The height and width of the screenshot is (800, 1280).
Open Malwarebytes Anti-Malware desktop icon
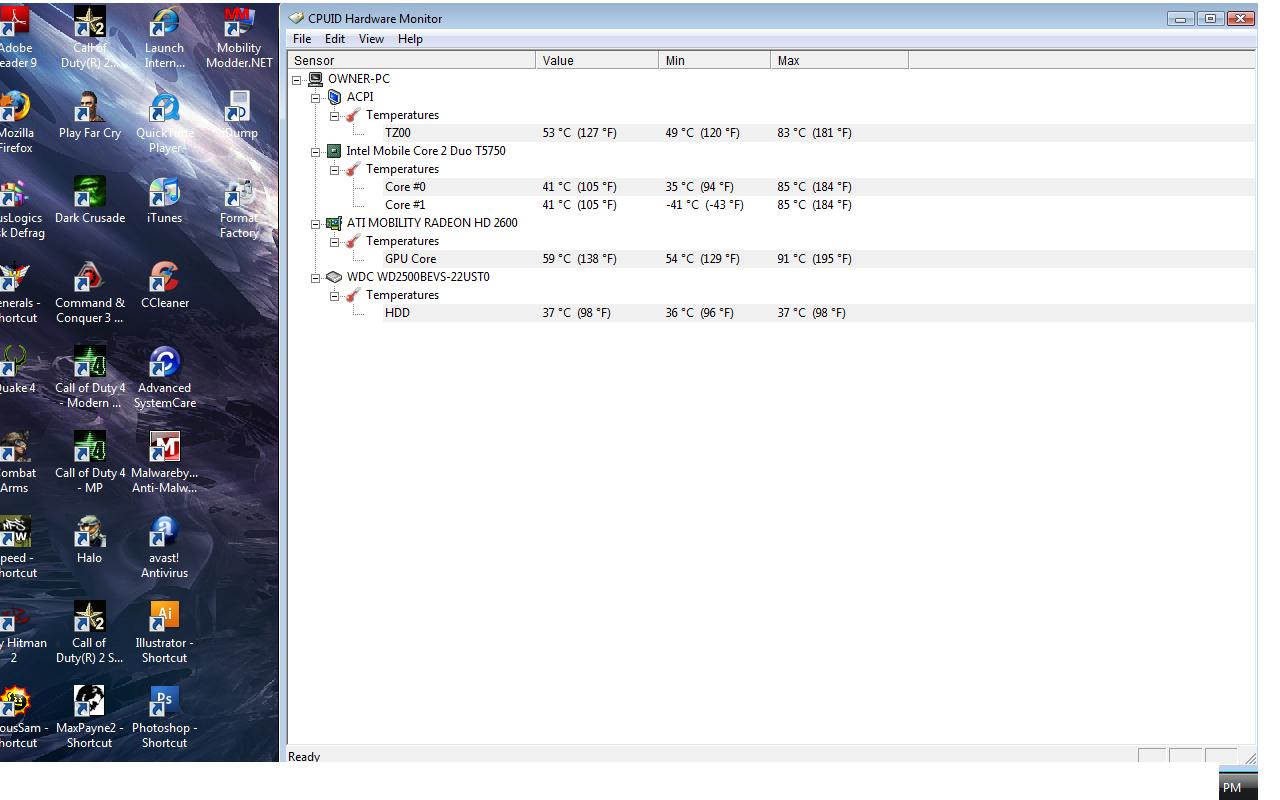(x=165, y=463)
